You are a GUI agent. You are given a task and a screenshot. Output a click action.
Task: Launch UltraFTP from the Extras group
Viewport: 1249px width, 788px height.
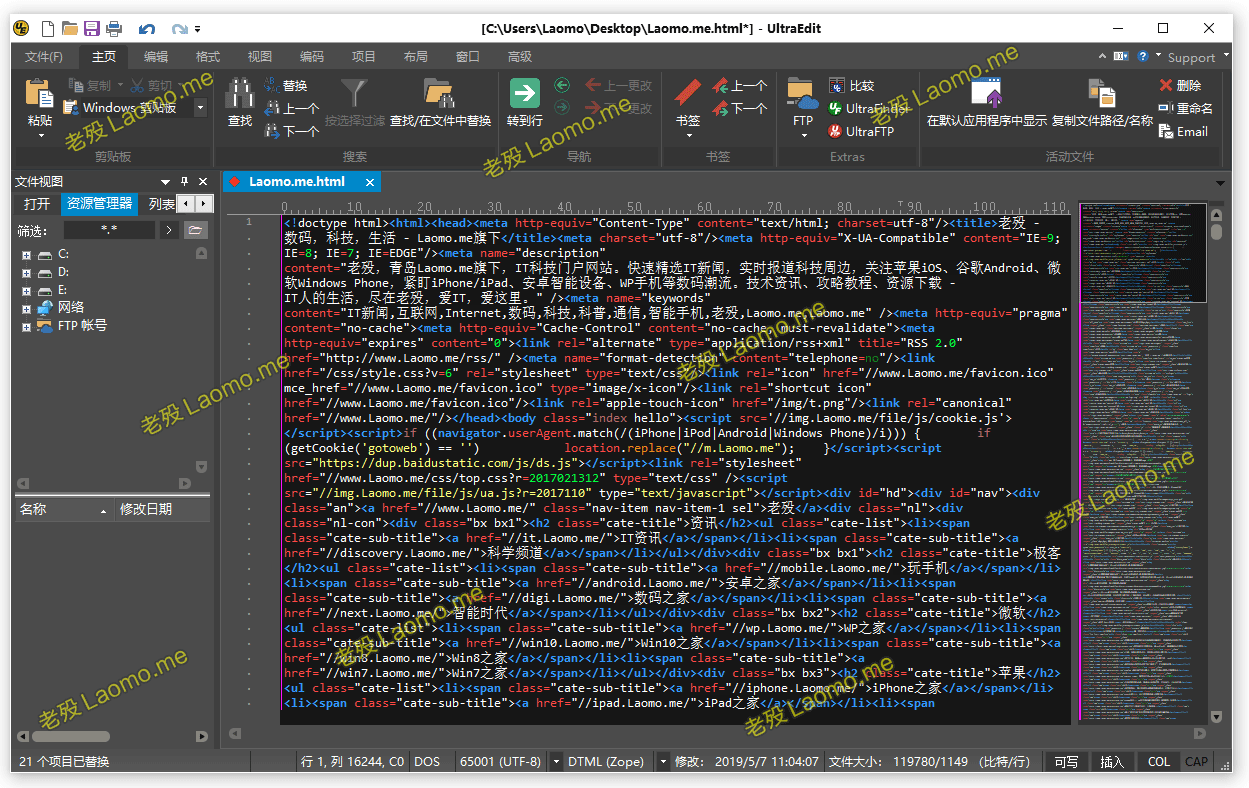(861, 131)
